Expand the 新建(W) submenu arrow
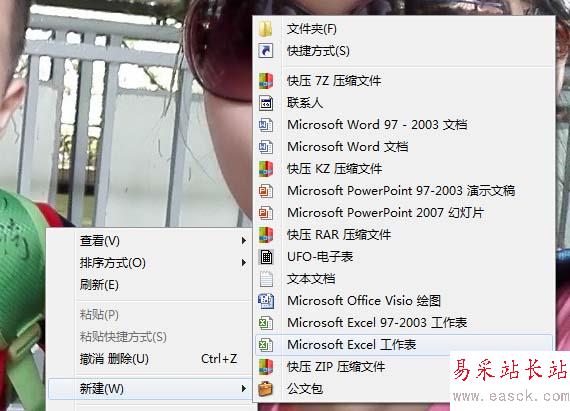 (244, 389)
